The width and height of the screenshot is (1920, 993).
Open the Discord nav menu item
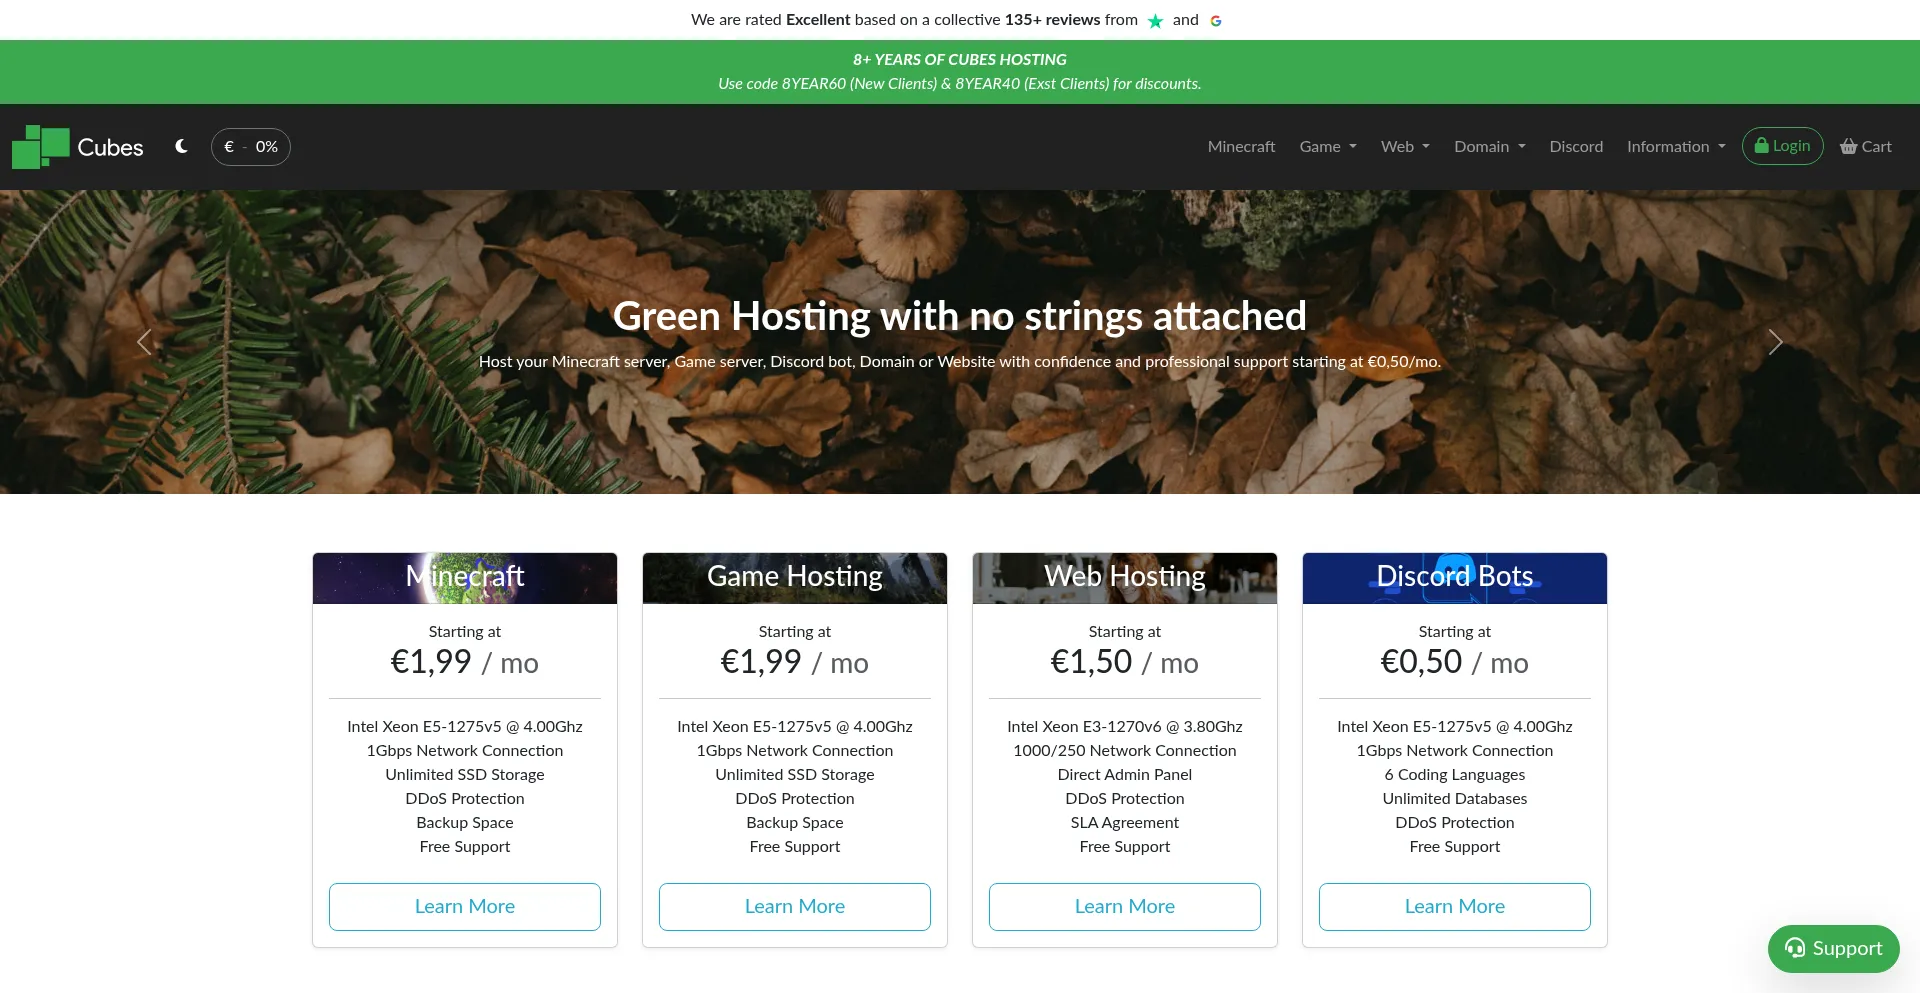click(1576, 147)
